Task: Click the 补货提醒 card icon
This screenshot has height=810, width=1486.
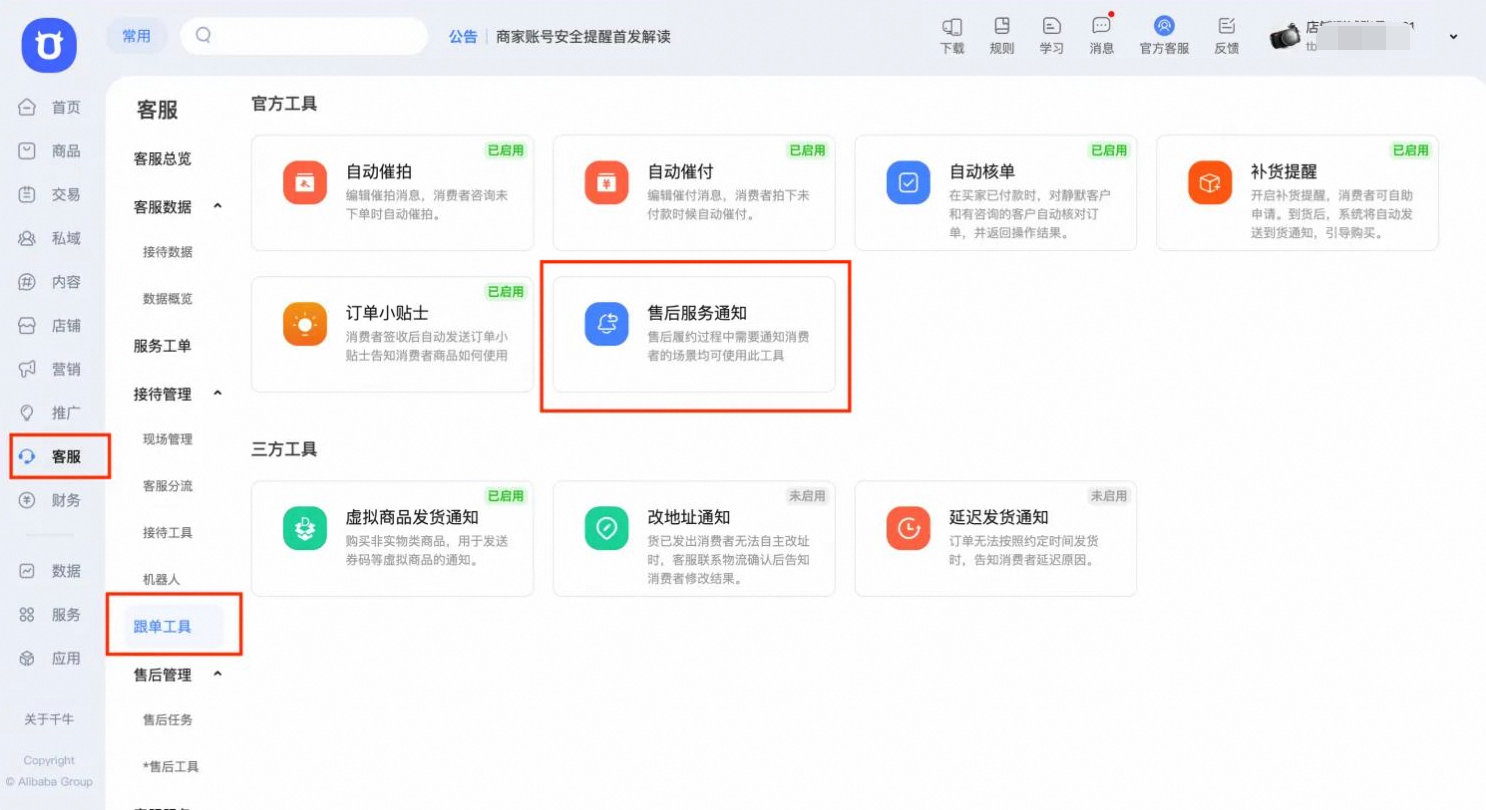Action: pyautogui.click(x=1211, y=183)
